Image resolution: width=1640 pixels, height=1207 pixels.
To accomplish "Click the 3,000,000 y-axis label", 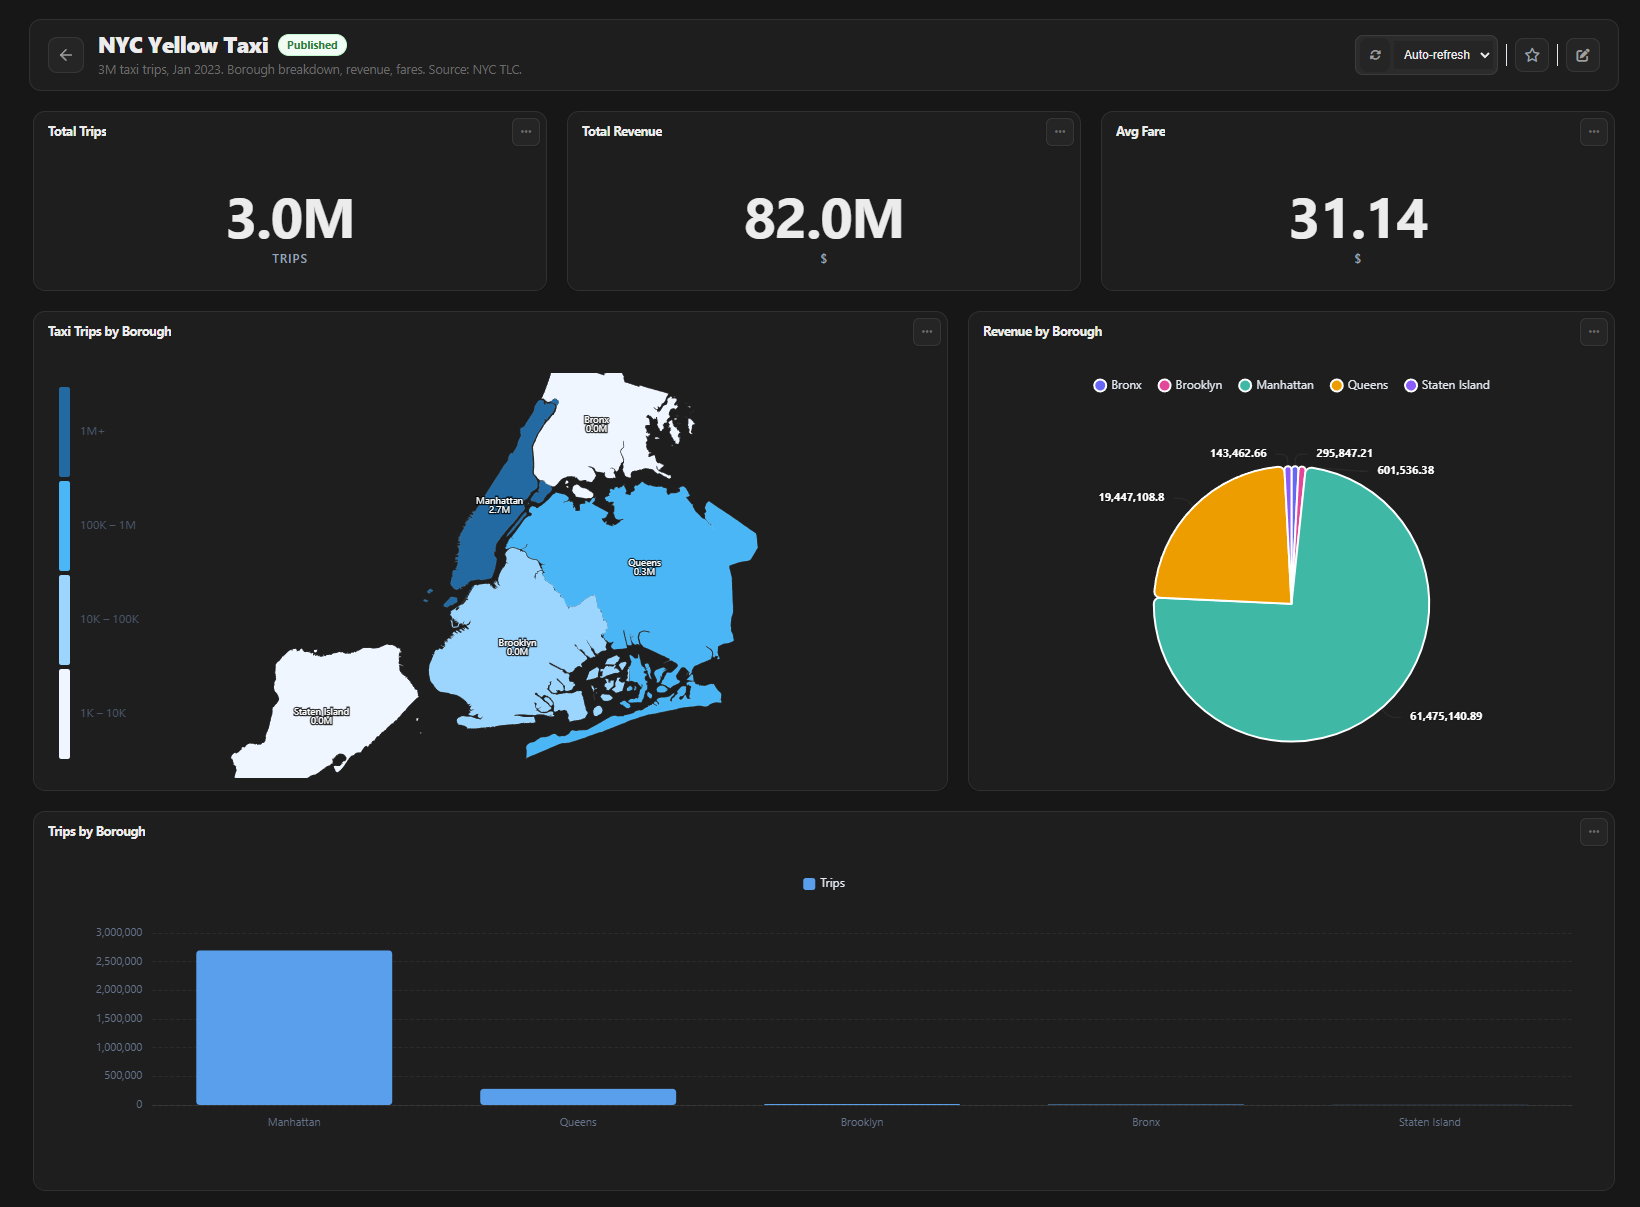I will pyautogui.click(x=119, y=932).
